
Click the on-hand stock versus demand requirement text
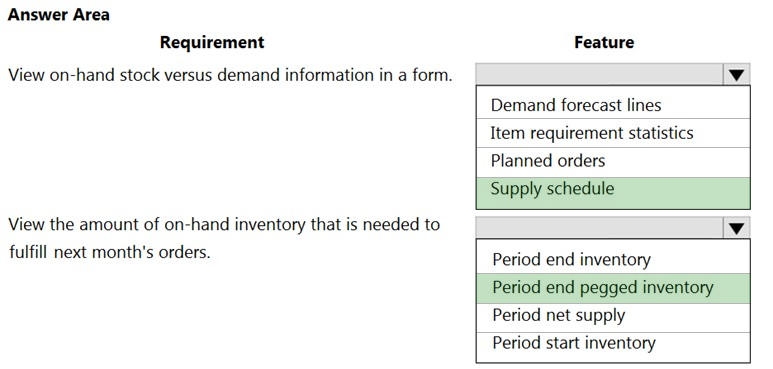click(x=230, y=75)
